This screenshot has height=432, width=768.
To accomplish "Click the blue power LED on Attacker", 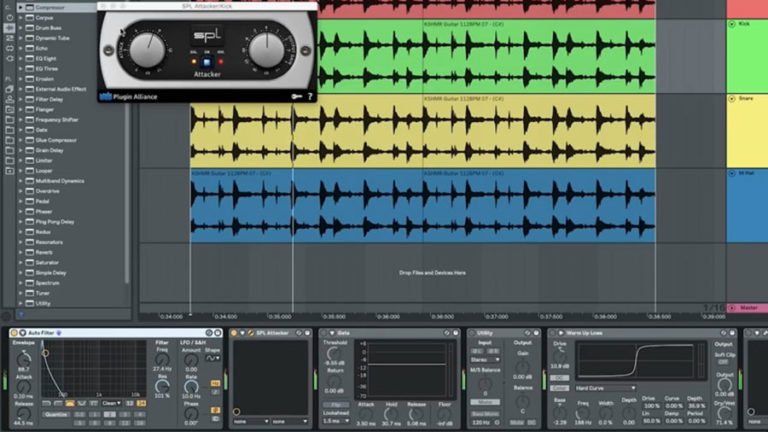I will coord(207,62).
